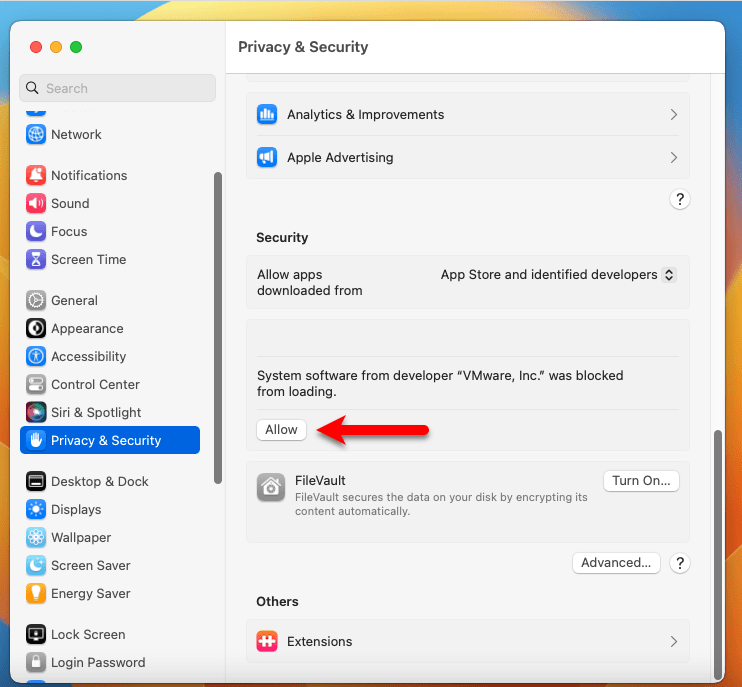This screenshot has width=742, height=687.
Task: Open the Wallpaper flower icon
Action: click(x=36, y=537)
